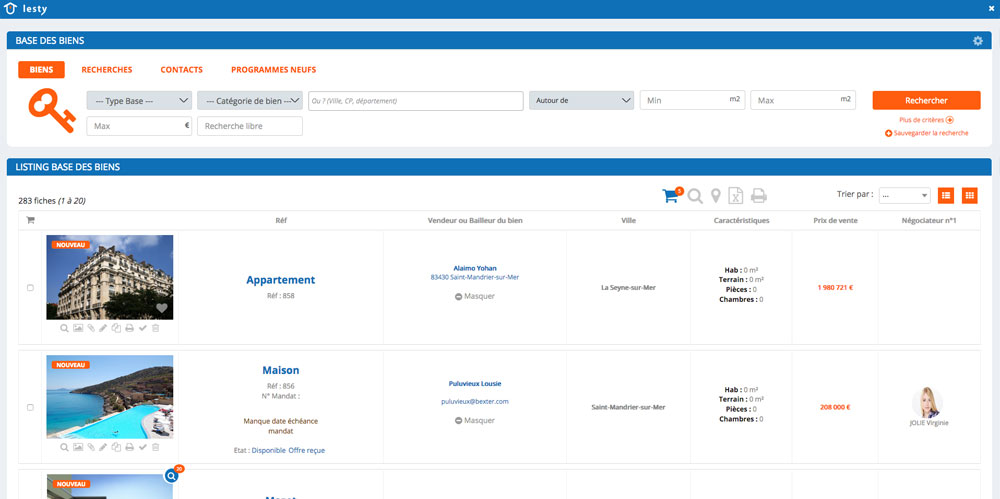Image resolution: width=1000 pixels, height=499 pixels.
Task: Open contact Puluvieux Lousie link
Action: (474, 384)
